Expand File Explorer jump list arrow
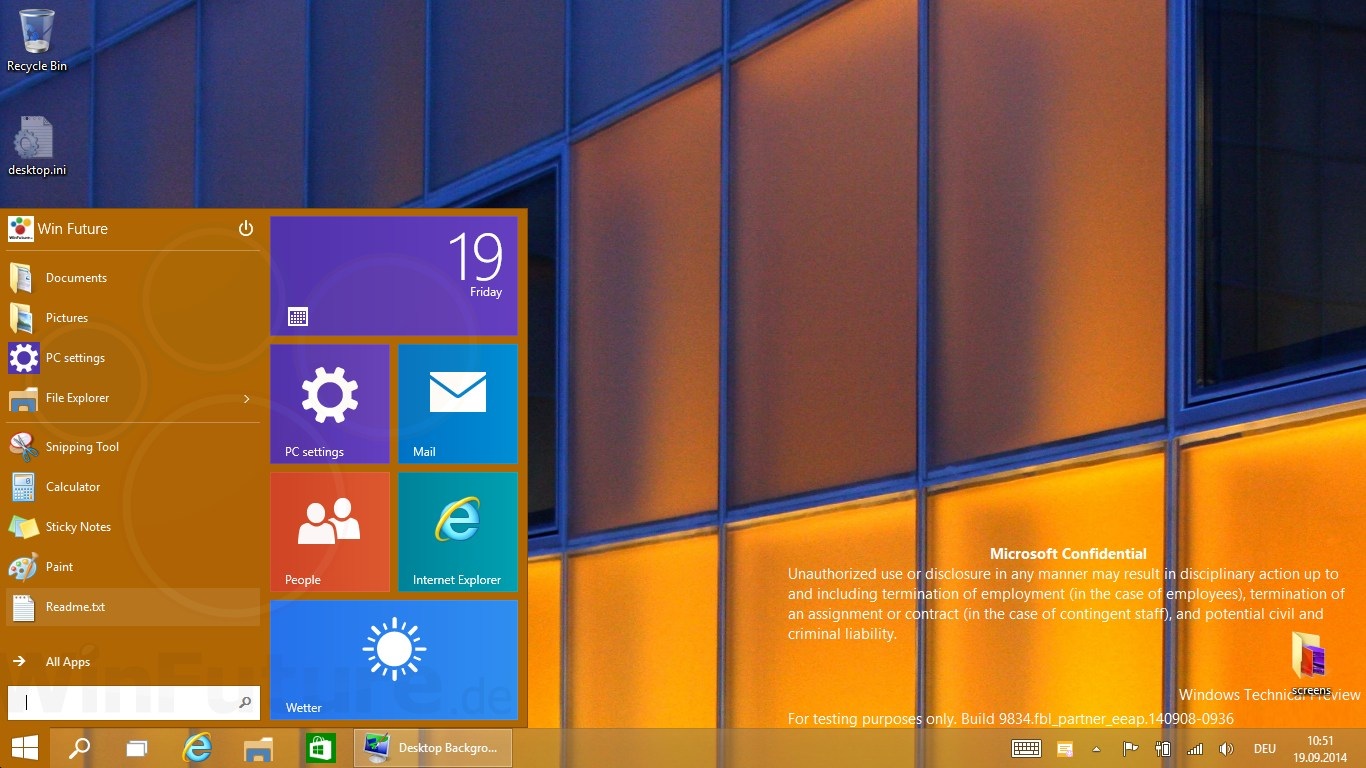Image resolution: width=1366 pixels, height=768 pixels. pyautogui.click(x=247, y=399)
